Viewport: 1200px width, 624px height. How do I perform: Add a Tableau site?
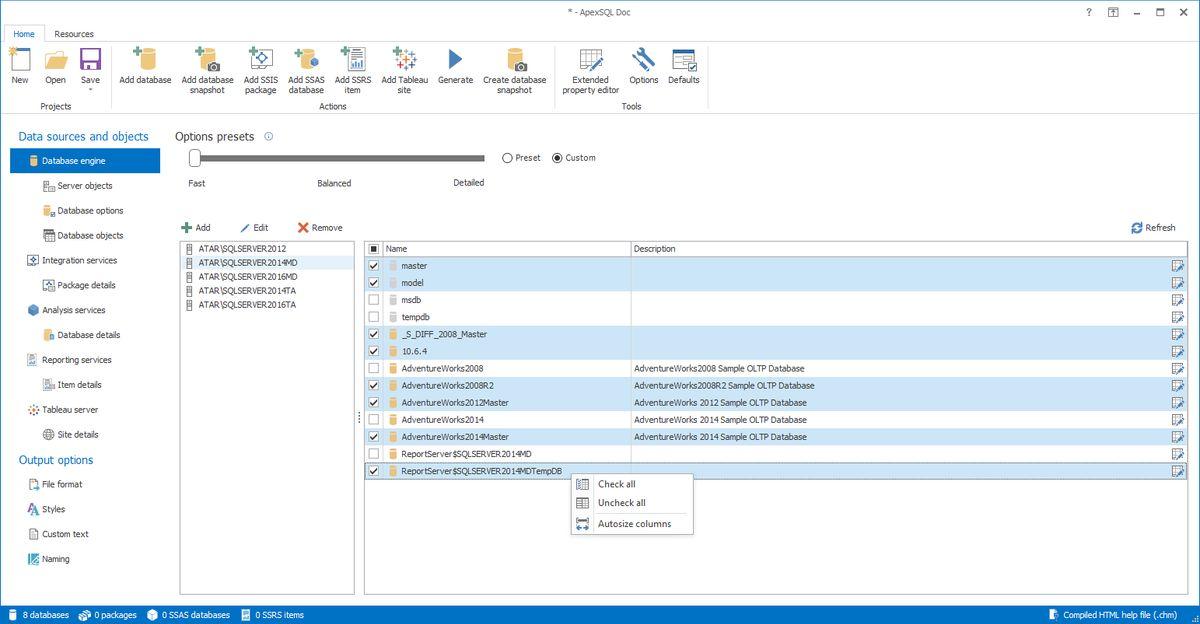404,70
